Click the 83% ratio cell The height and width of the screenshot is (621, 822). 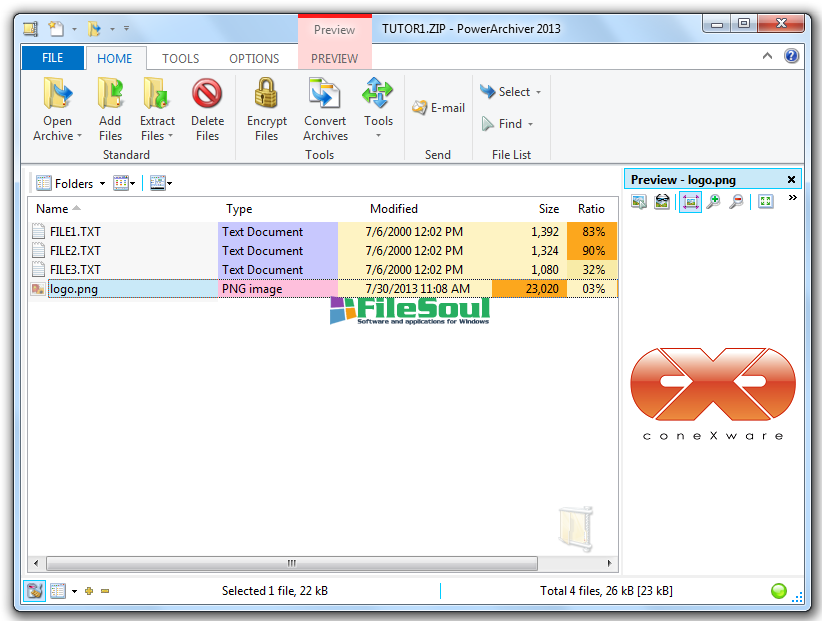[x=592, y=232]
